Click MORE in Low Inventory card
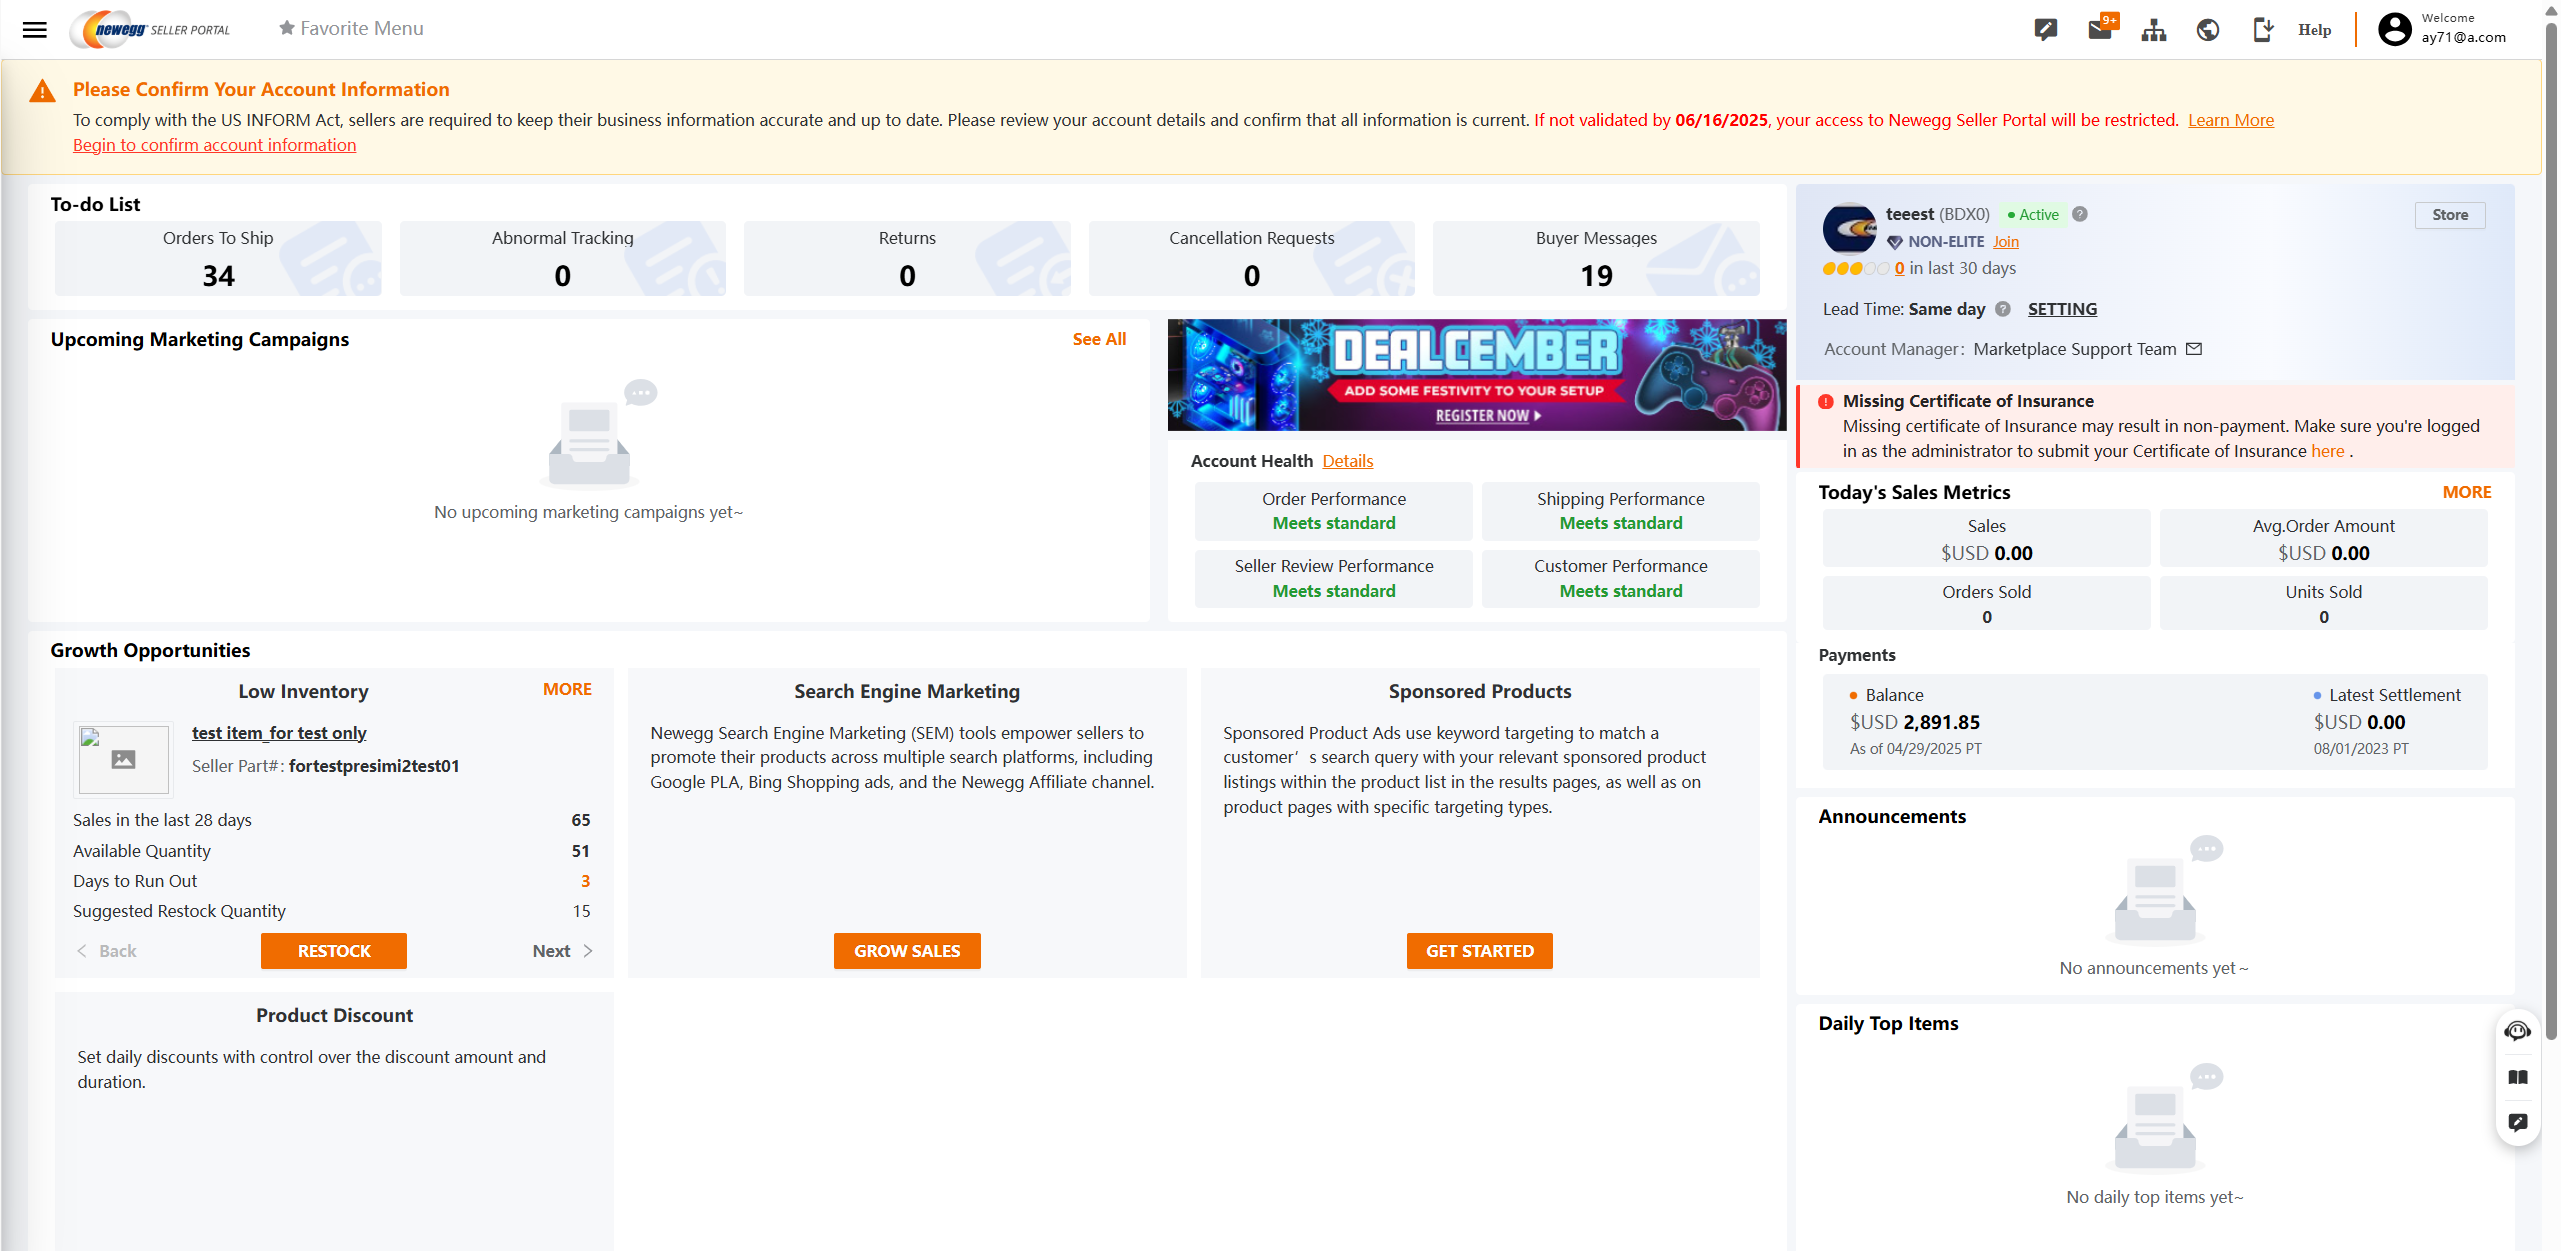2561x1251 pixels. click(x=567, y=689)
